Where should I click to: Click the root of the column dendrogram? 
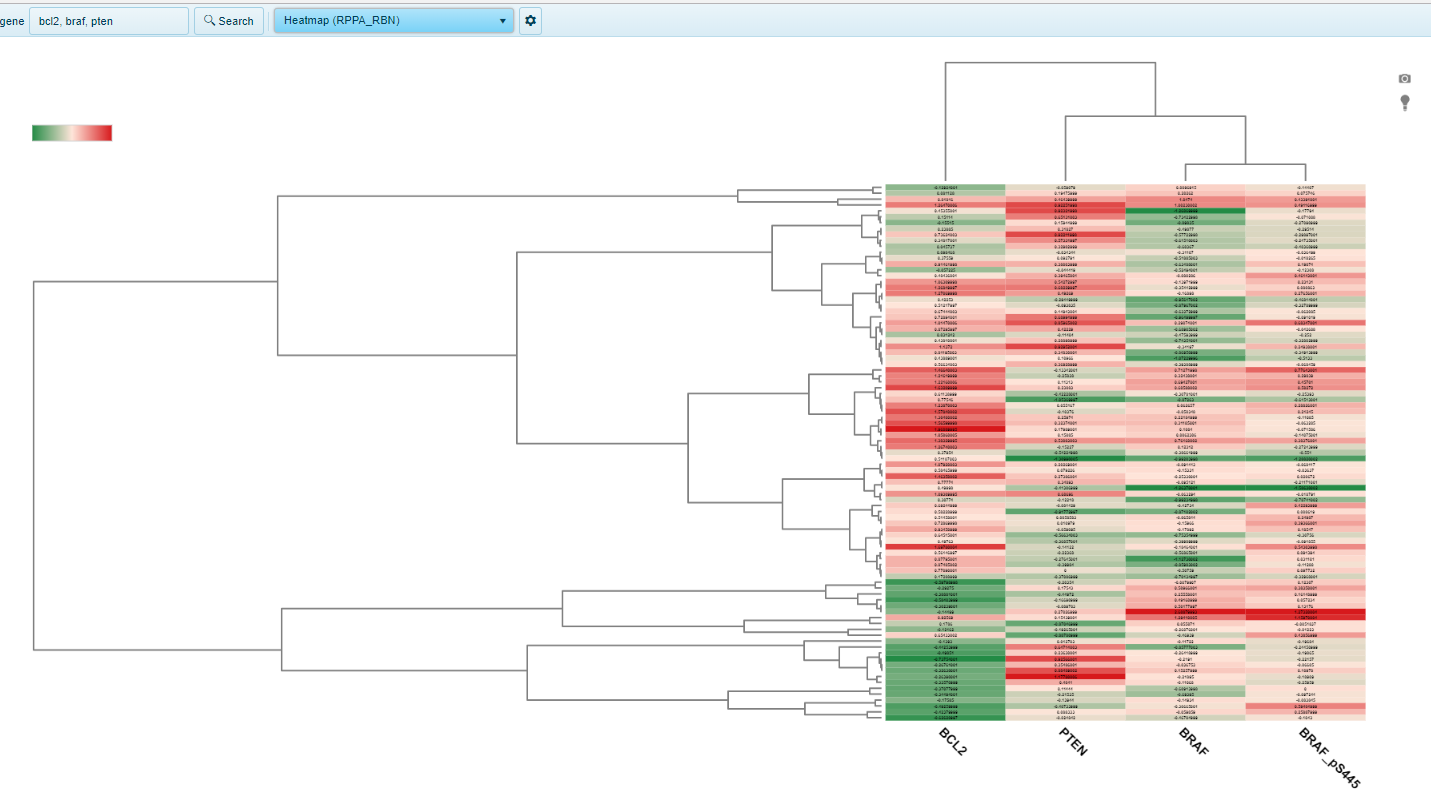click(1050, 63)
